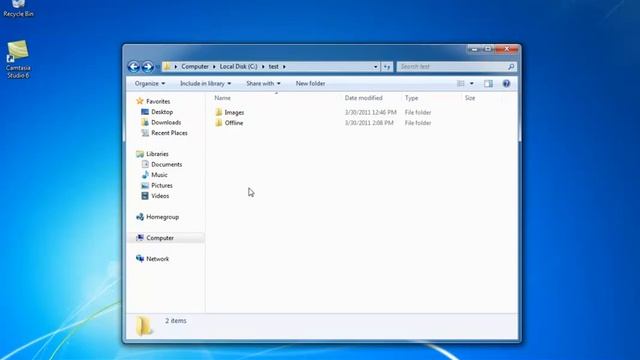Viewport: 640px width, 360px height.
Task: Click the Libraries icon in sidebar
Action: click(140, 154)
